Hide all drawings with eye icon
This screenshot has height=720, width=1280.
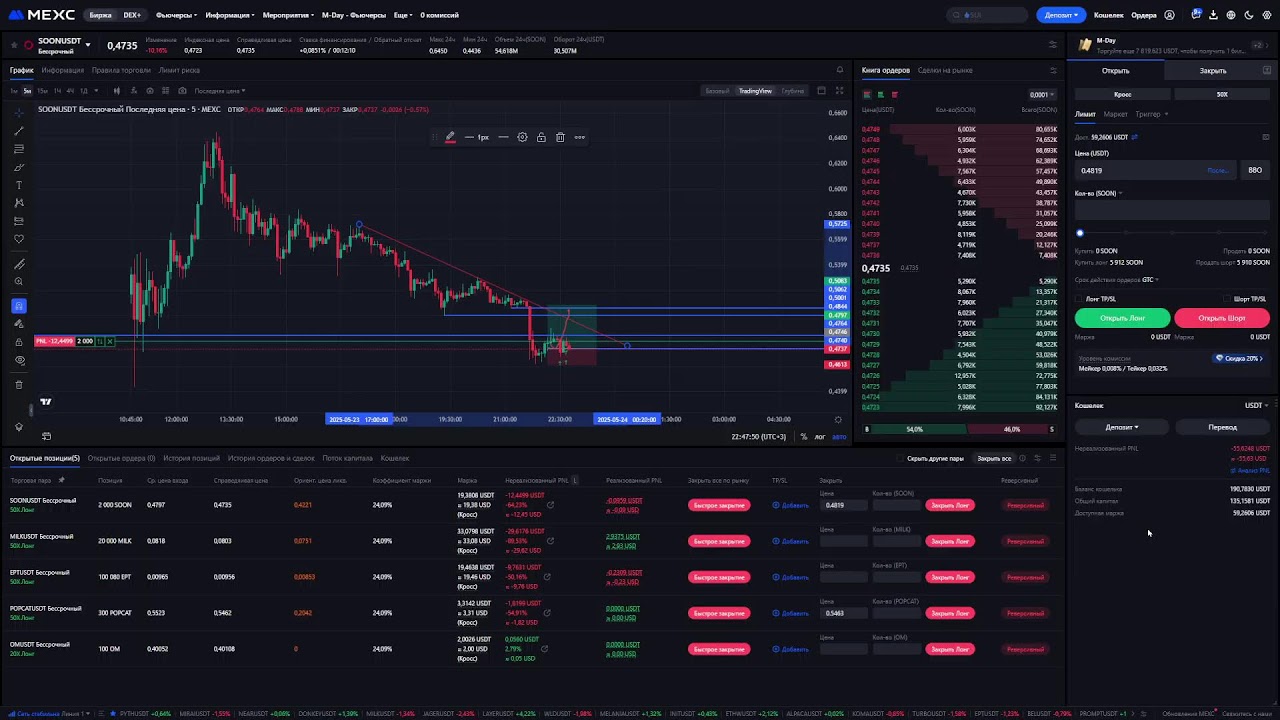pyautogui.click(x=19, y=360)
